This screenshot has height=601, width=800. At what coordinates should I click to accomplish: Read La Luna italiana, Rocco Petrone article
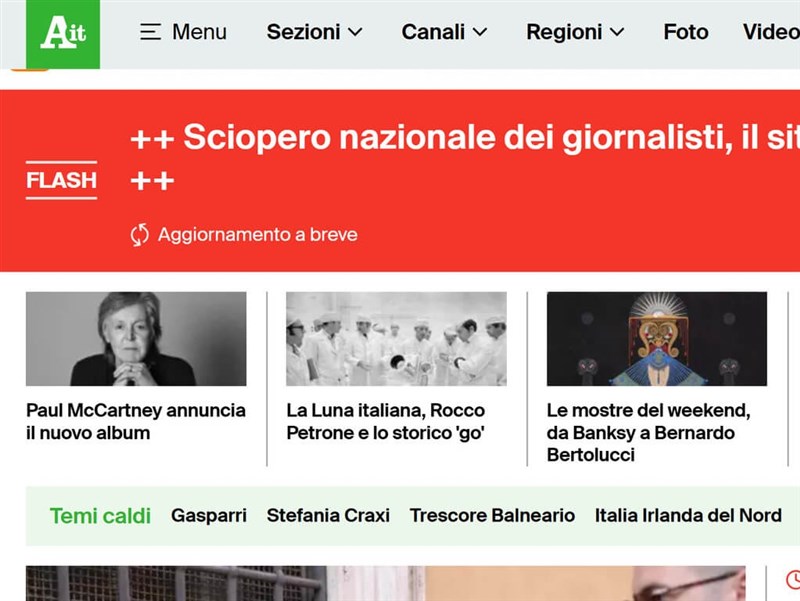point(386,422)
